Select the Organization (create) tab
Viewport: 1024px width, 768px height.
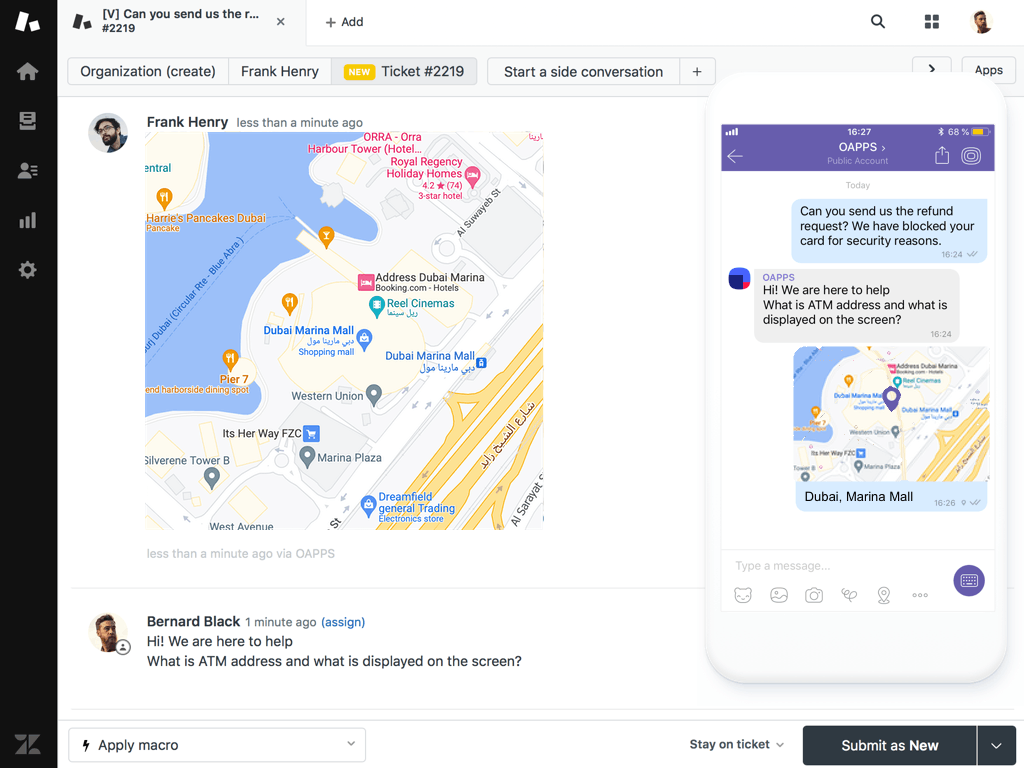148,72
